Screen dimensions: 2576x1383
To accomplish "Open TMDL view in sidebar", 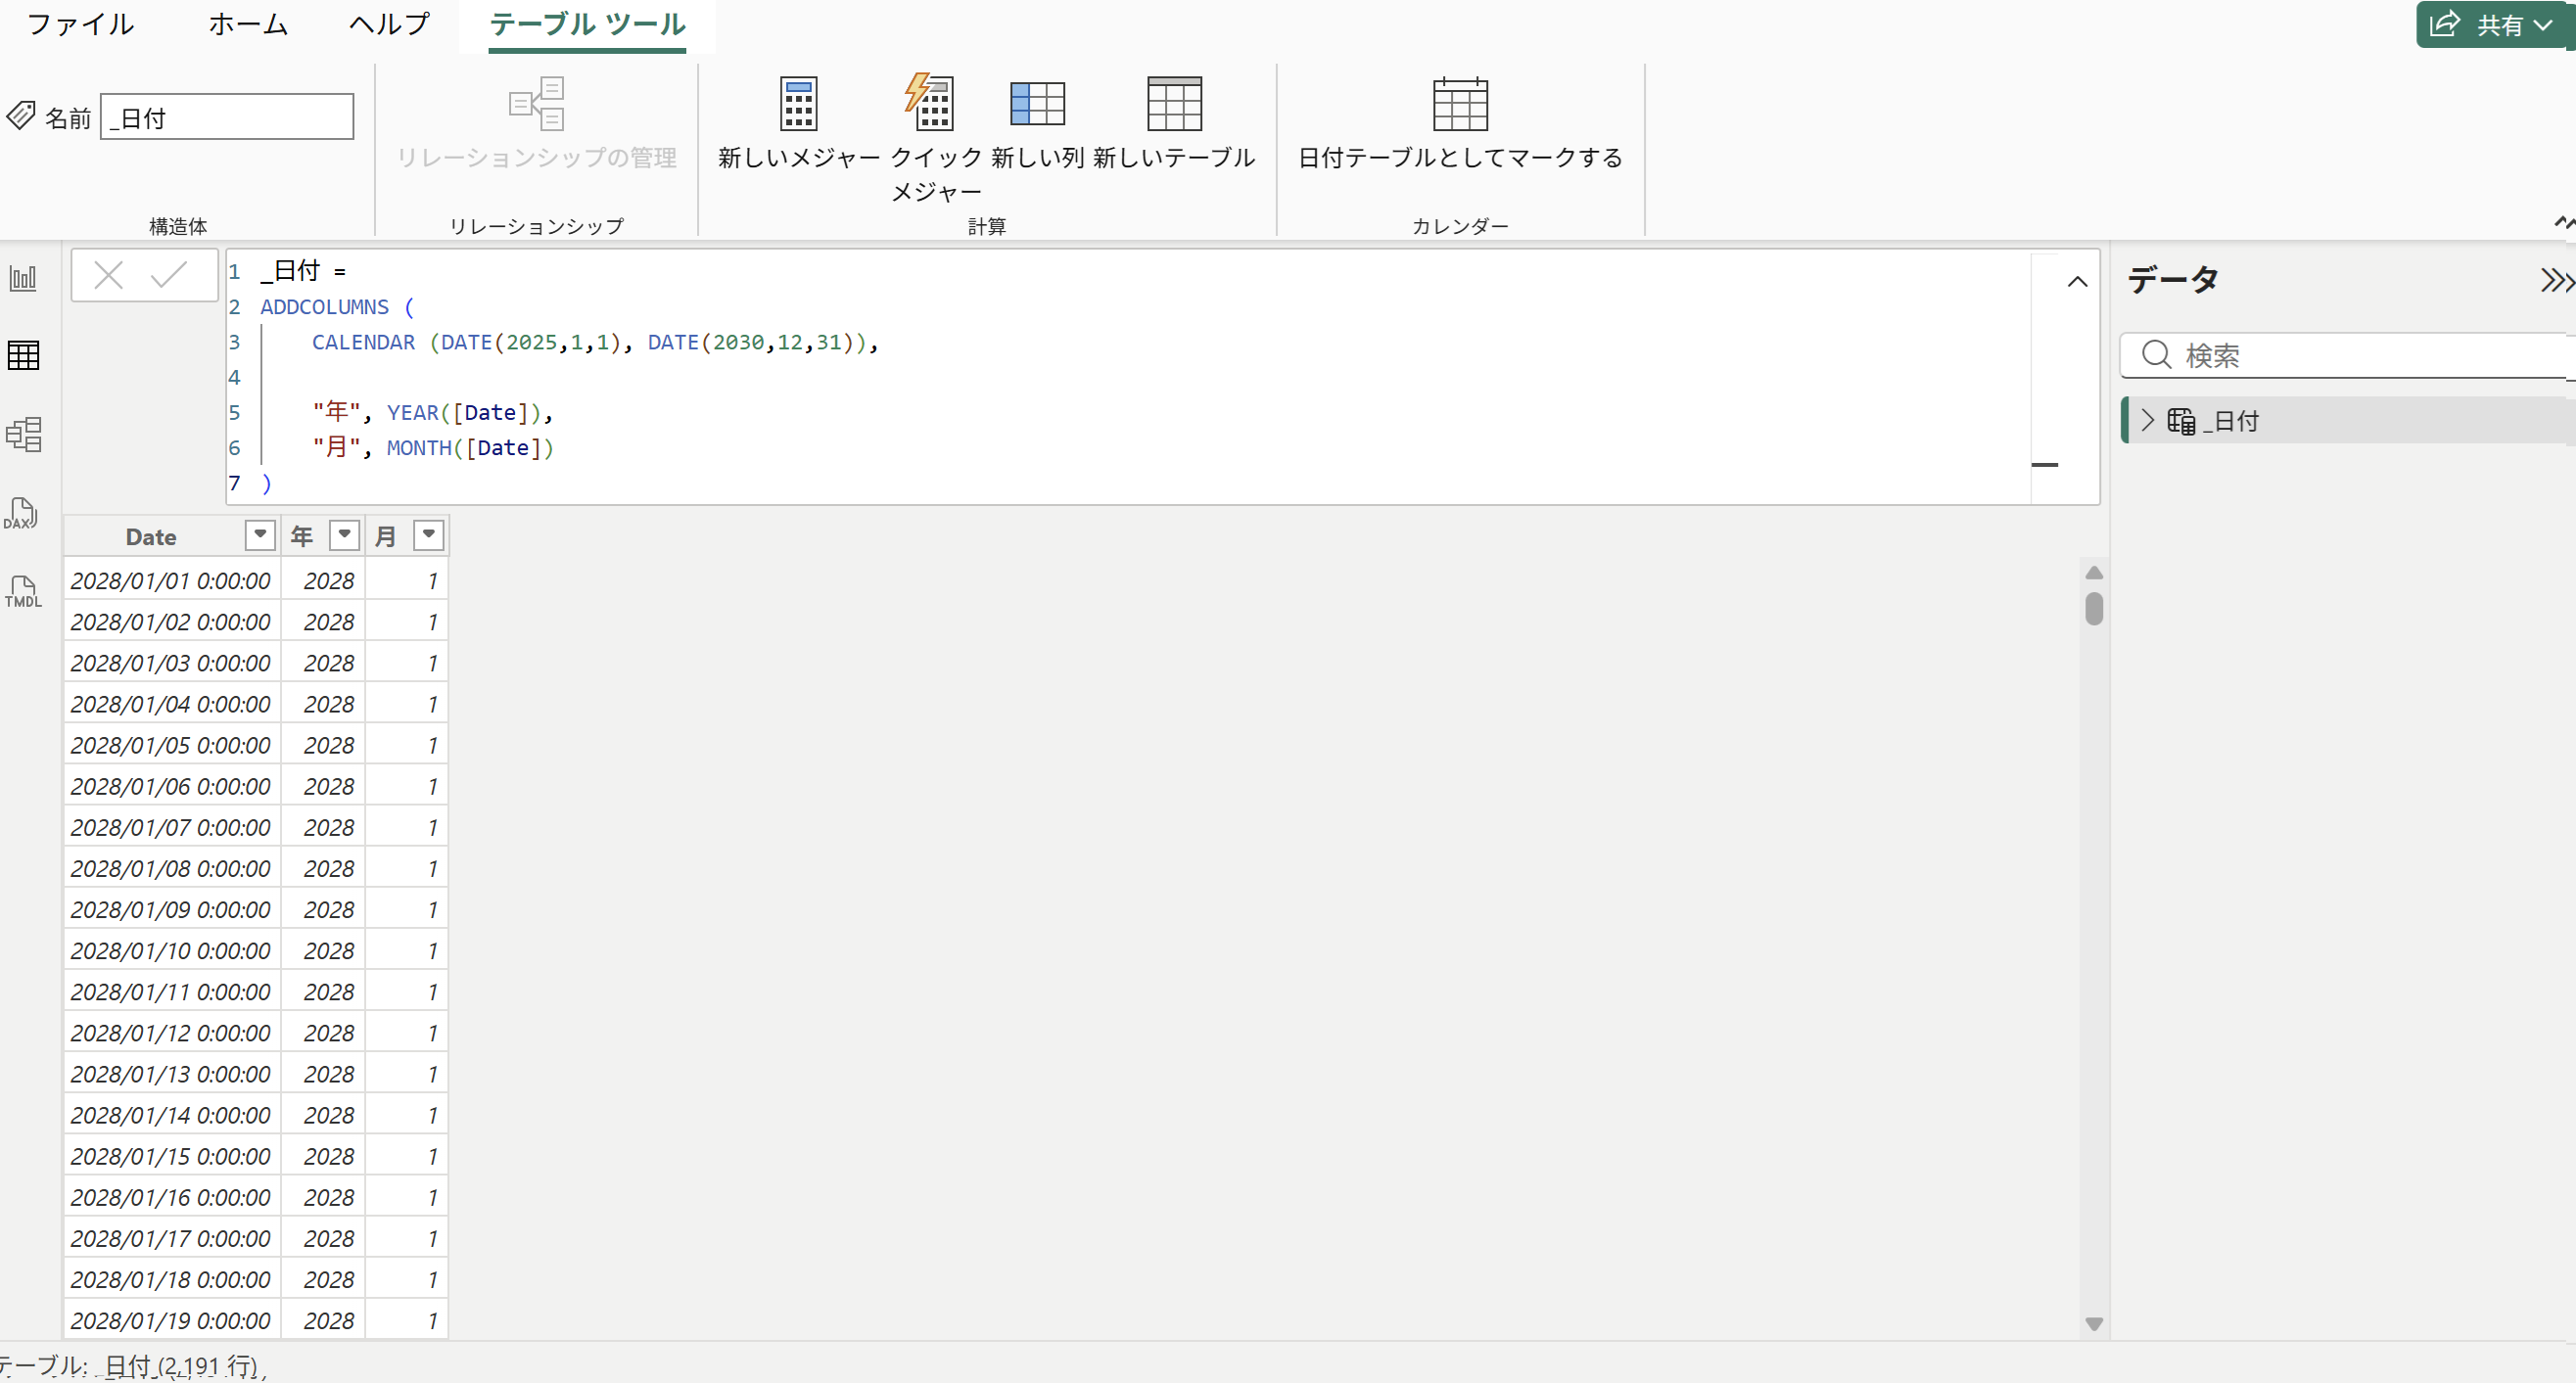I will (x=23, y=591).
